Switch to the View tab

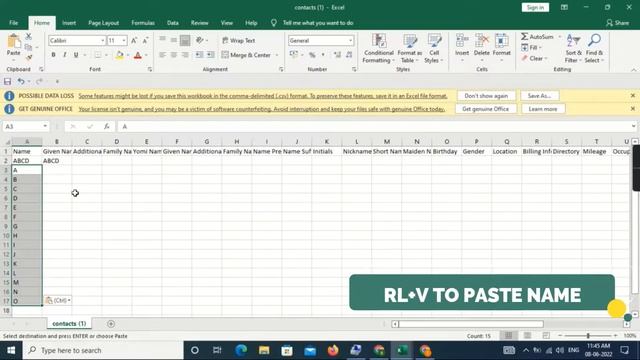[227, 23]
